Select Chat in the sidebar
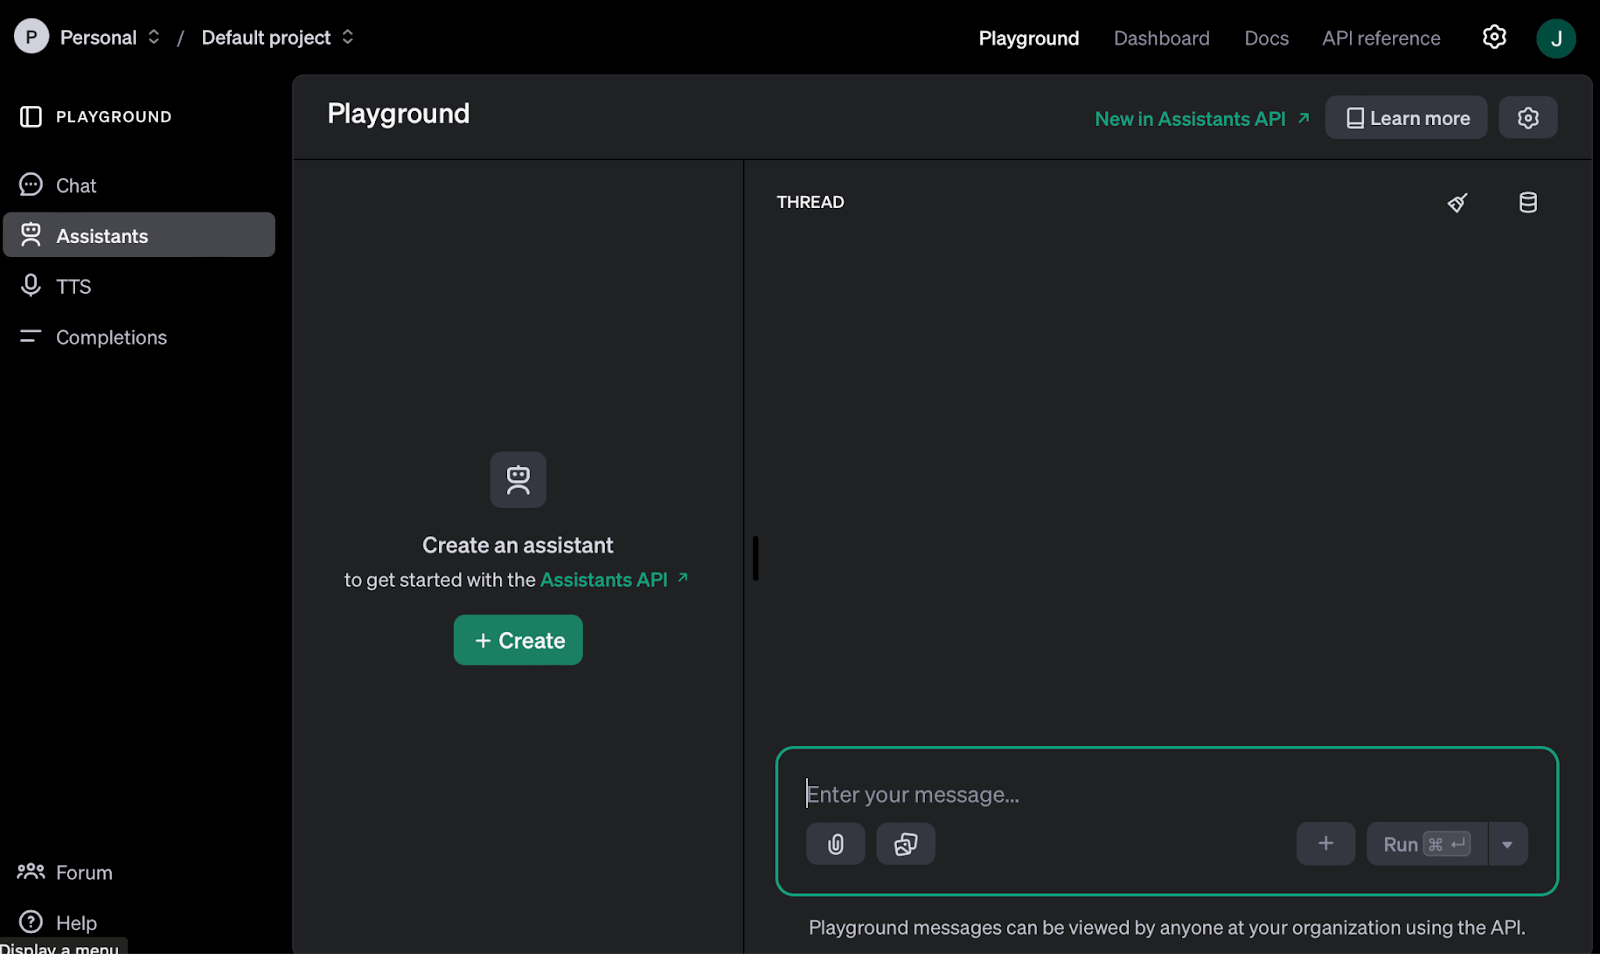The image size is (1600, 954). (139, 185)
